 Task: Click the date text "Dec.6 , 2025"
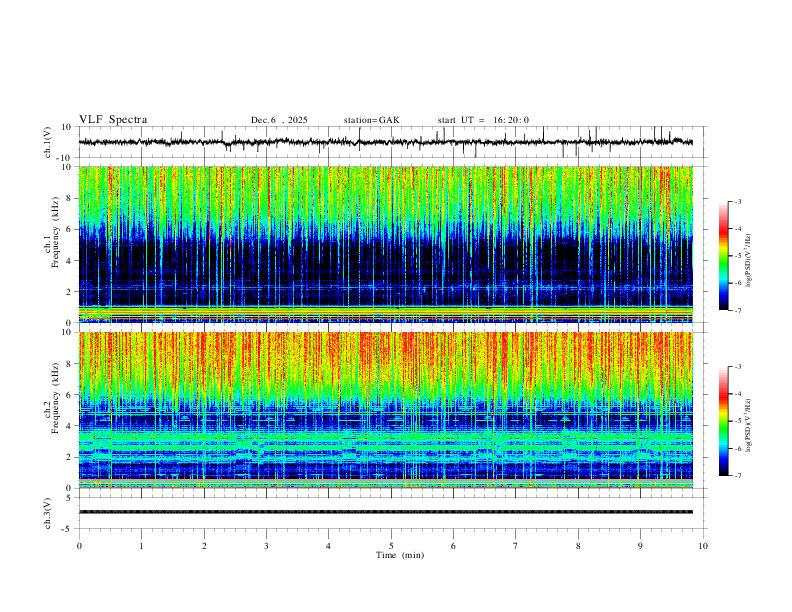pos(279,120)
